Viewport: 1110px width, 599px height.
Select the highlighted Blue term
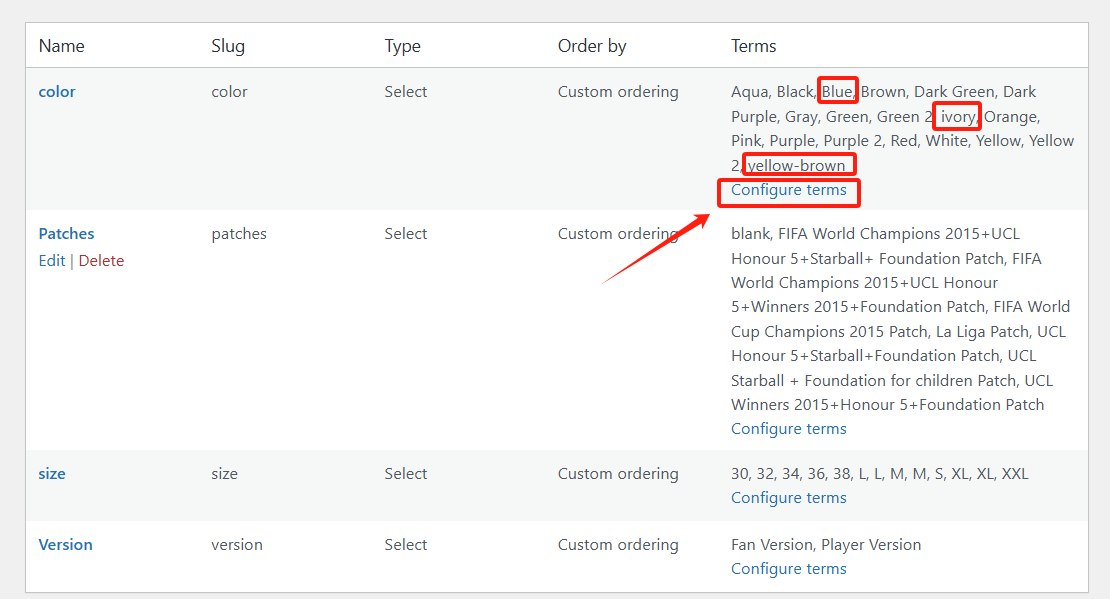(x=837, y=90)
